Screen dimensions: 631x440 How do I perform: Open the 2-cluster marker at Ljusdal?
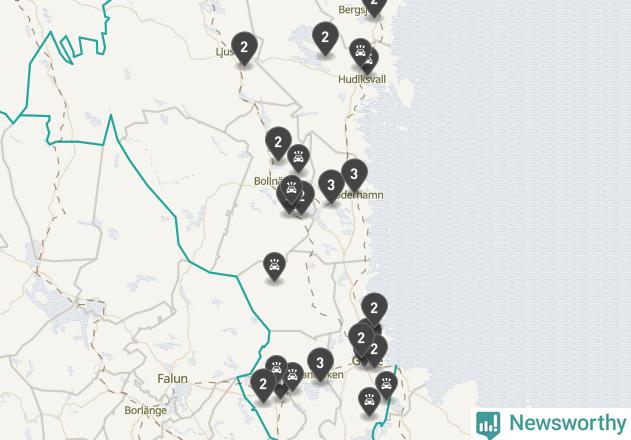tap(244, 48)
